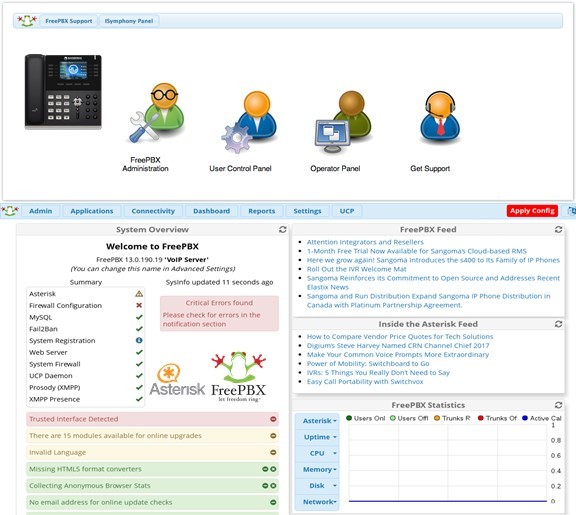The height and width of the screenshot is (515, 576).
Task: Click the Sangoma desk phone image
Action: click(63, 91)
